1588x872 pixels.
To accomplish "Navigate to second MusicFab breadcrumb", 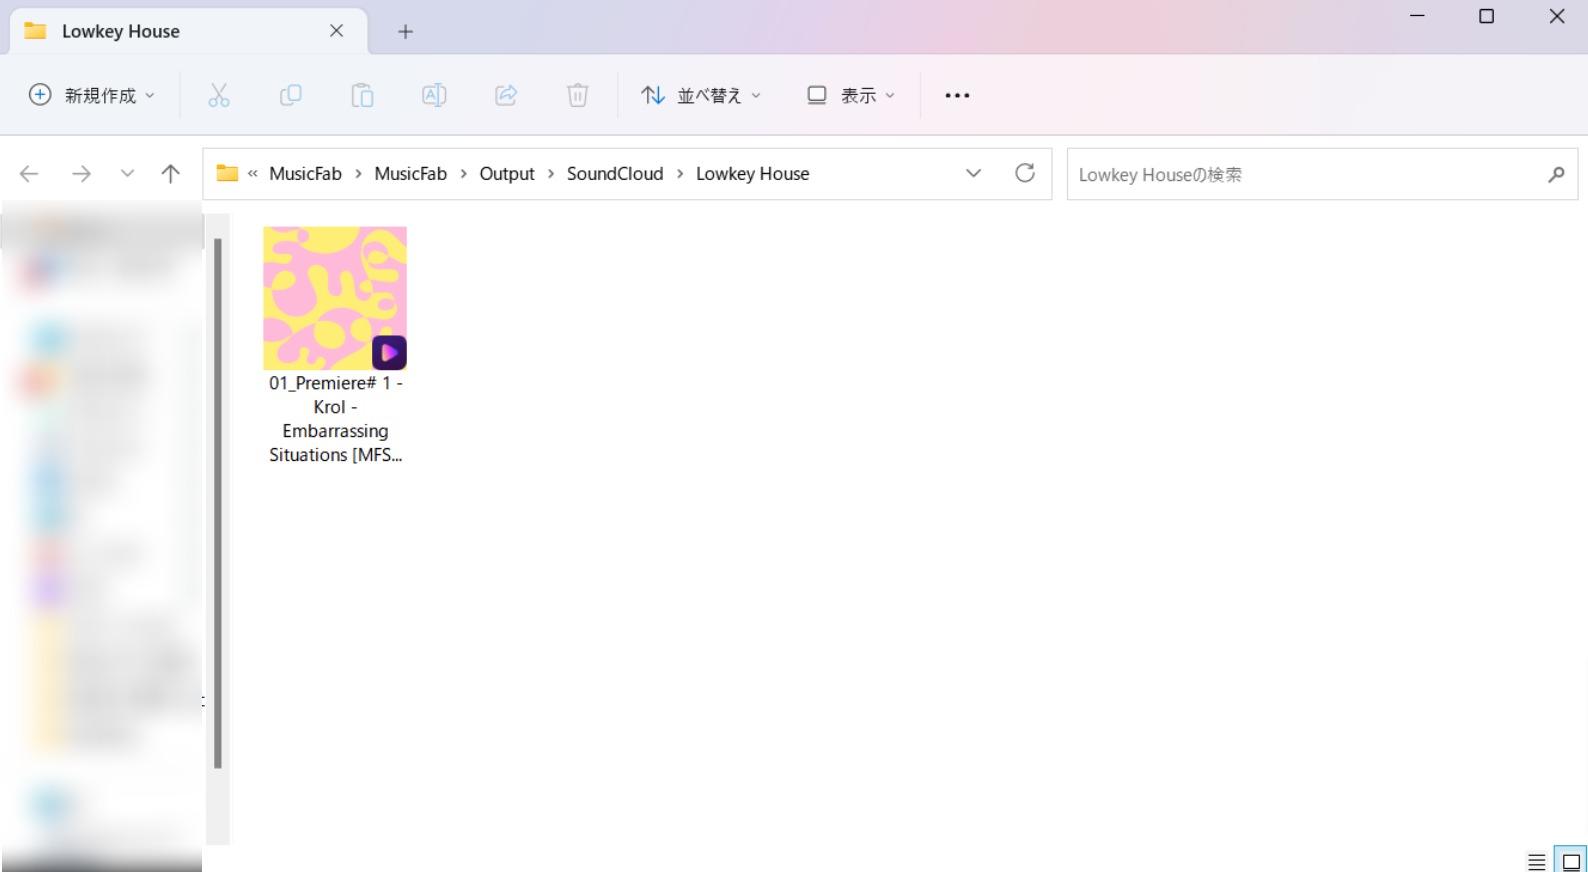I will [x=410, y=173].
